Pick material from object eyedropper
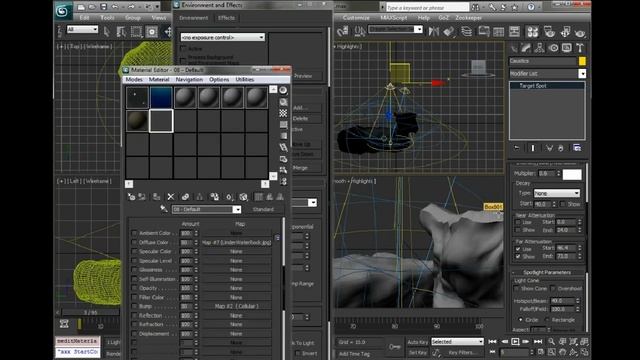640x360 pixels. click(164, 209)
